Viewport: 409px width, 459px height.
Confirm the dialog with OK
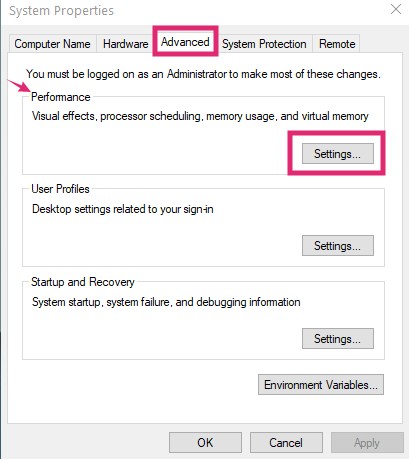[205, 443]
